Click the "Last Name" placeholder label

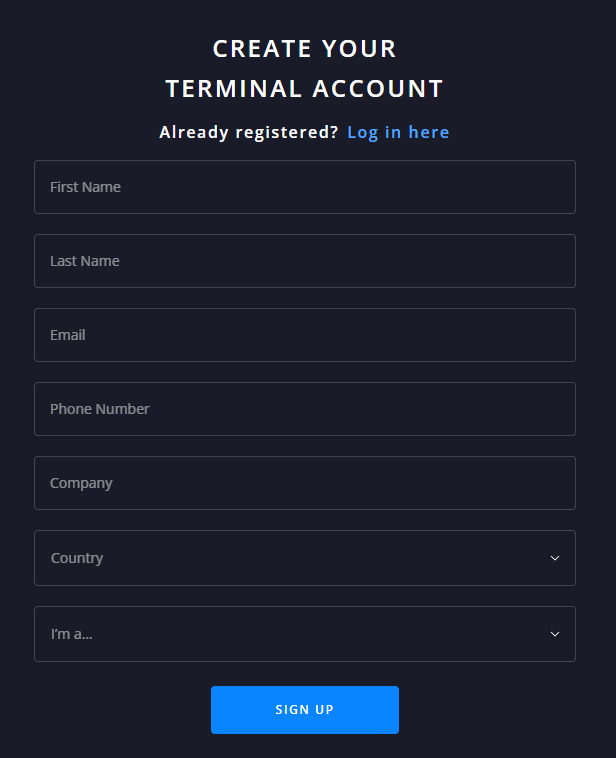85,261
